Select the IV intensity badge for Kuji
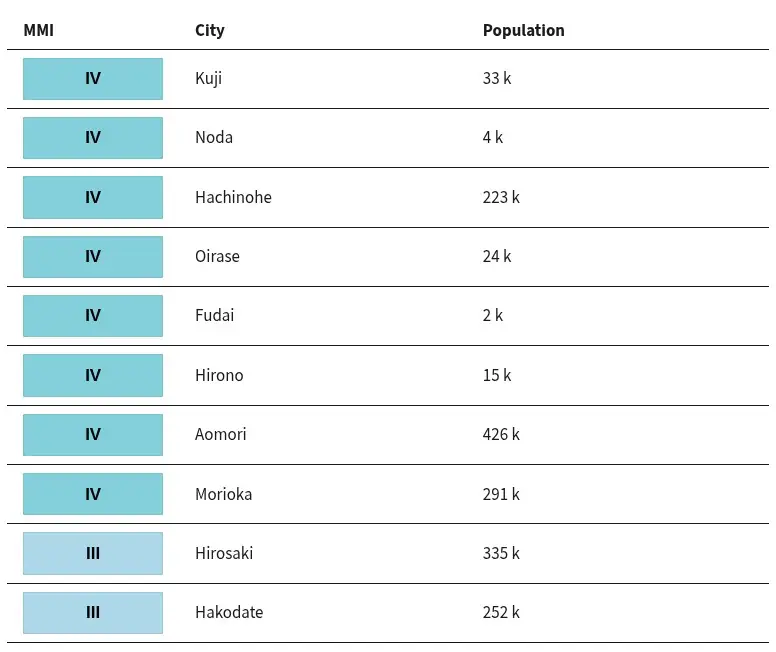This screenshot has height=652, width=776. click(x=93, y=79)
